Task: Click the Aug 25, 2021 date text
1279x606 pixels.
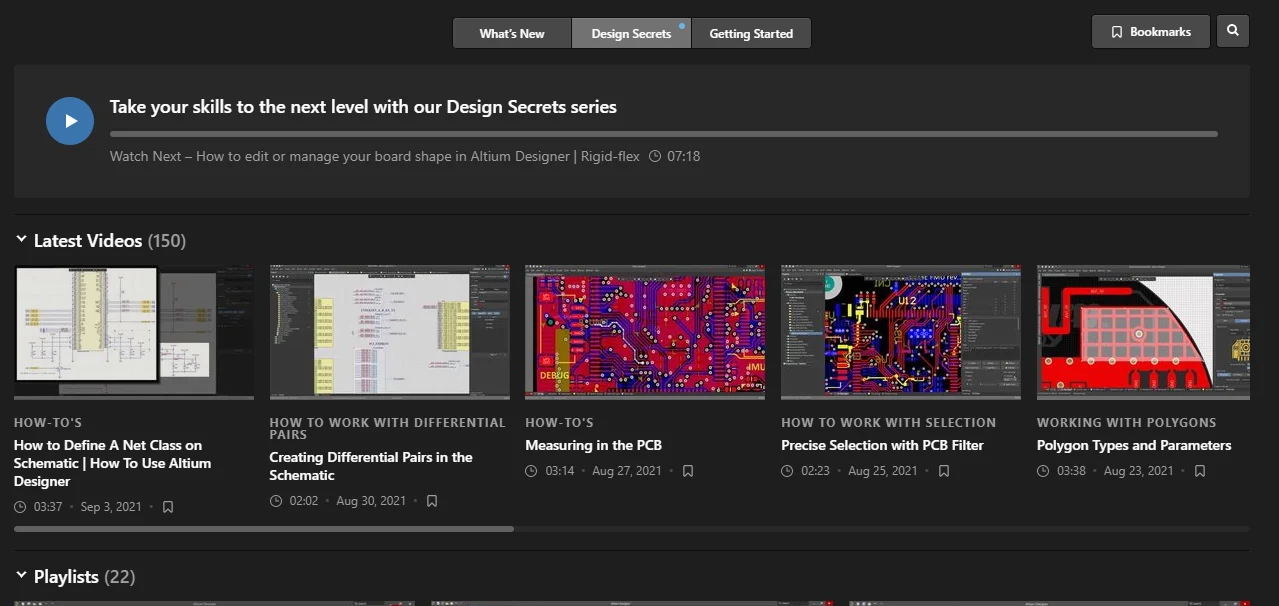Action: pyautogui.click(x=883, y=471)
